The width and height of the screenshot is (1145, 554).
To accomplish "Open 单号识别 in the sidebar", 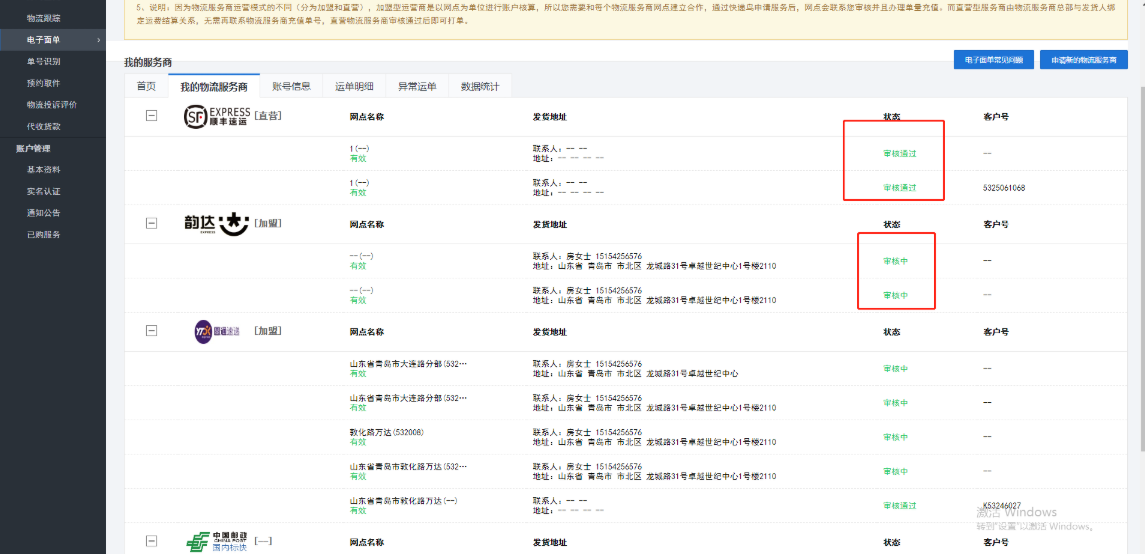I will tap(43, 61).
